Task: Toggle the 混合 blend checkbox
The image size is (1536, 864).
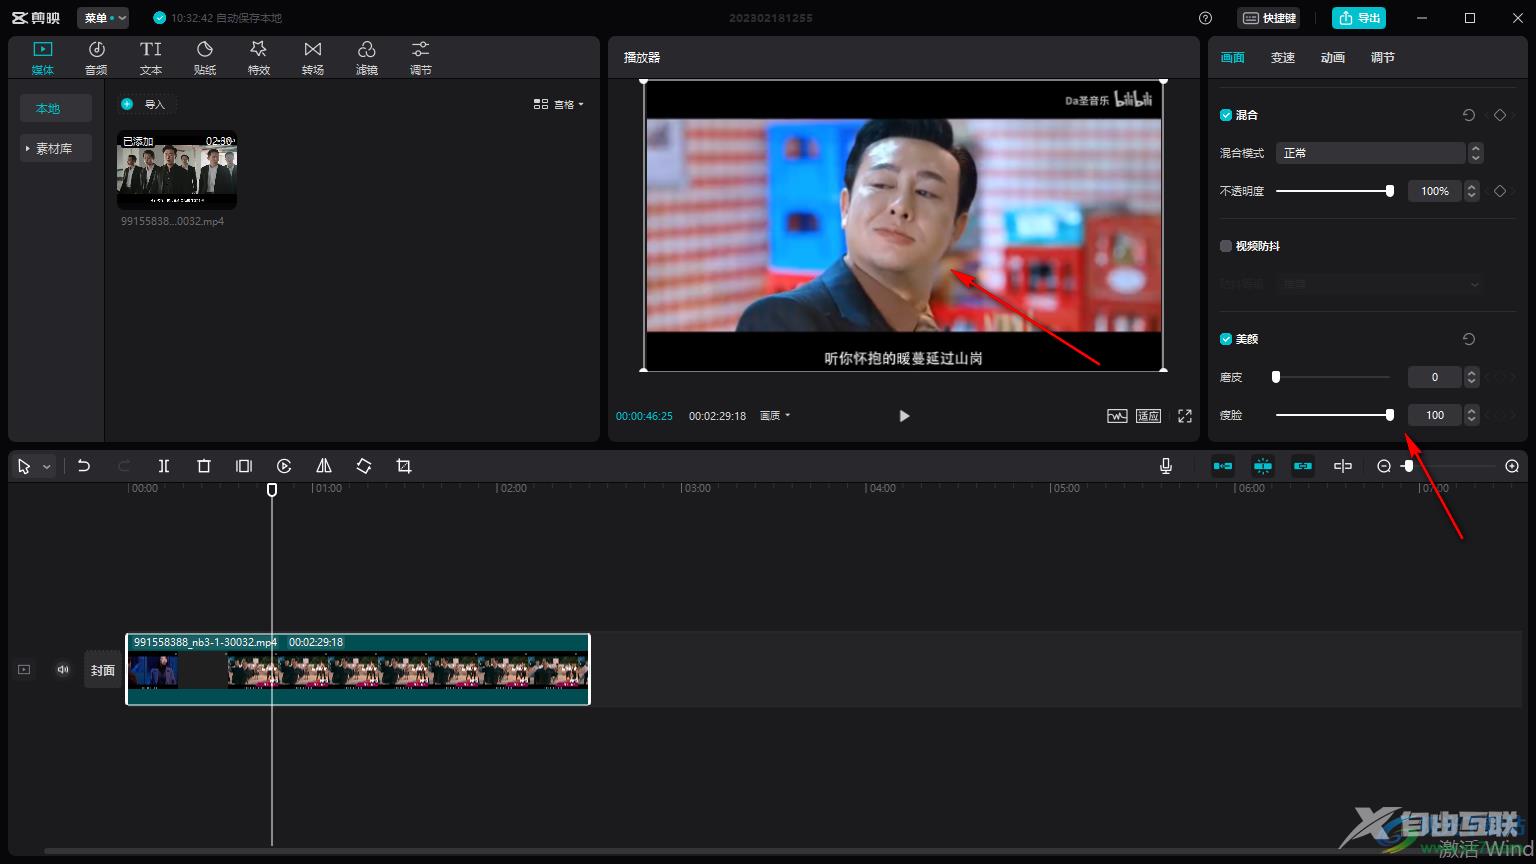Action: tap(1226, 115)
